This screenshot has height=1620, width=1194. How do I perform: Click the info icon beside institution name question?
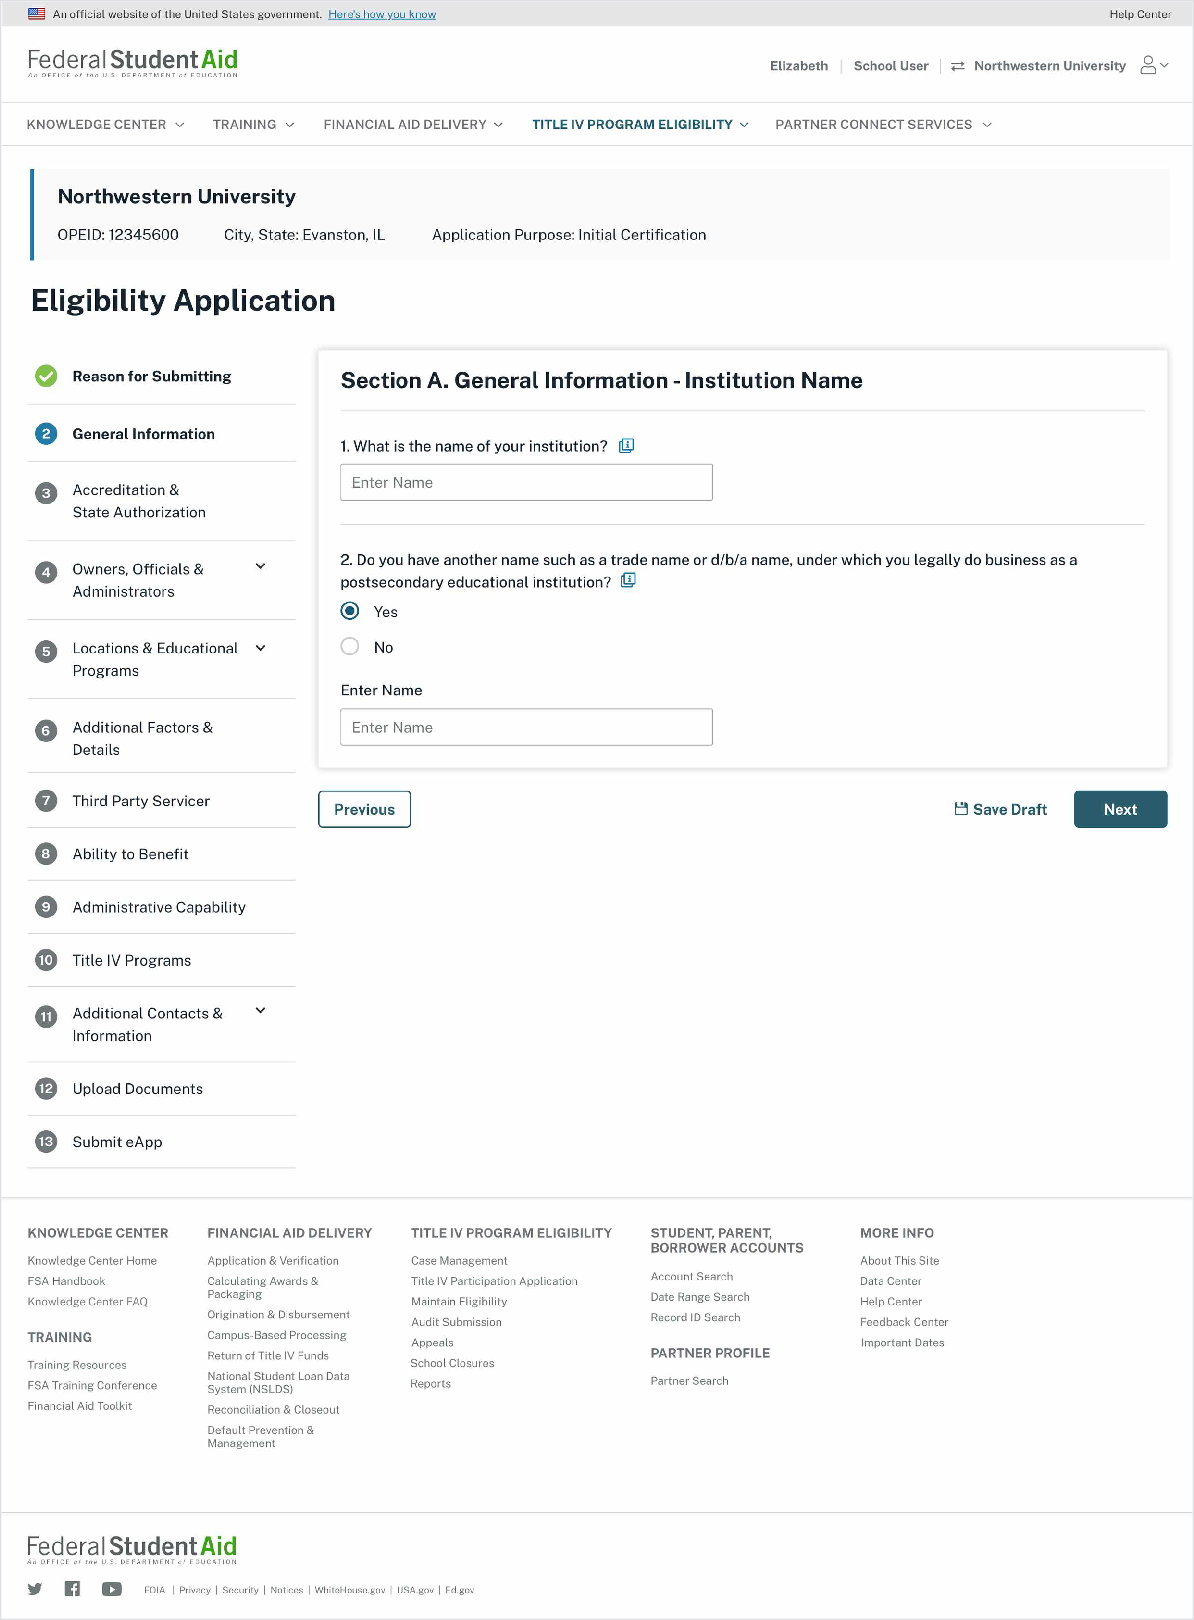627,446
